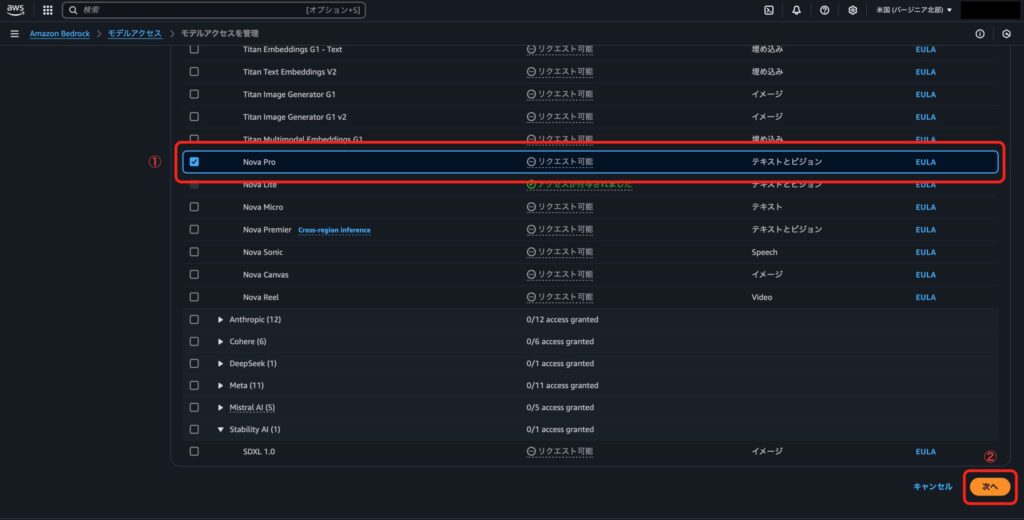Open the clock icon beside the info icon

click(x=1006, y=34)
